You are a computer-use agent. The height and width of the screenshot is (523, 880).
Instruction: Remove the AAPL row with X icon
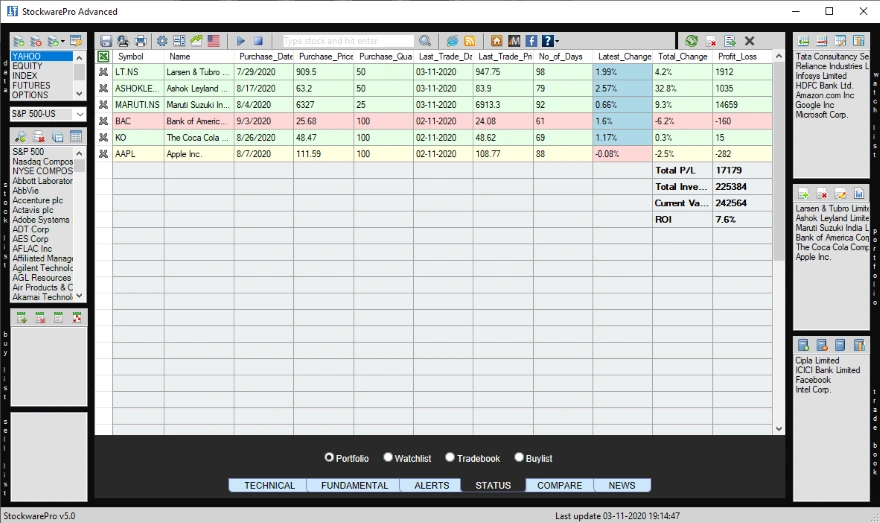pos(103,154)
